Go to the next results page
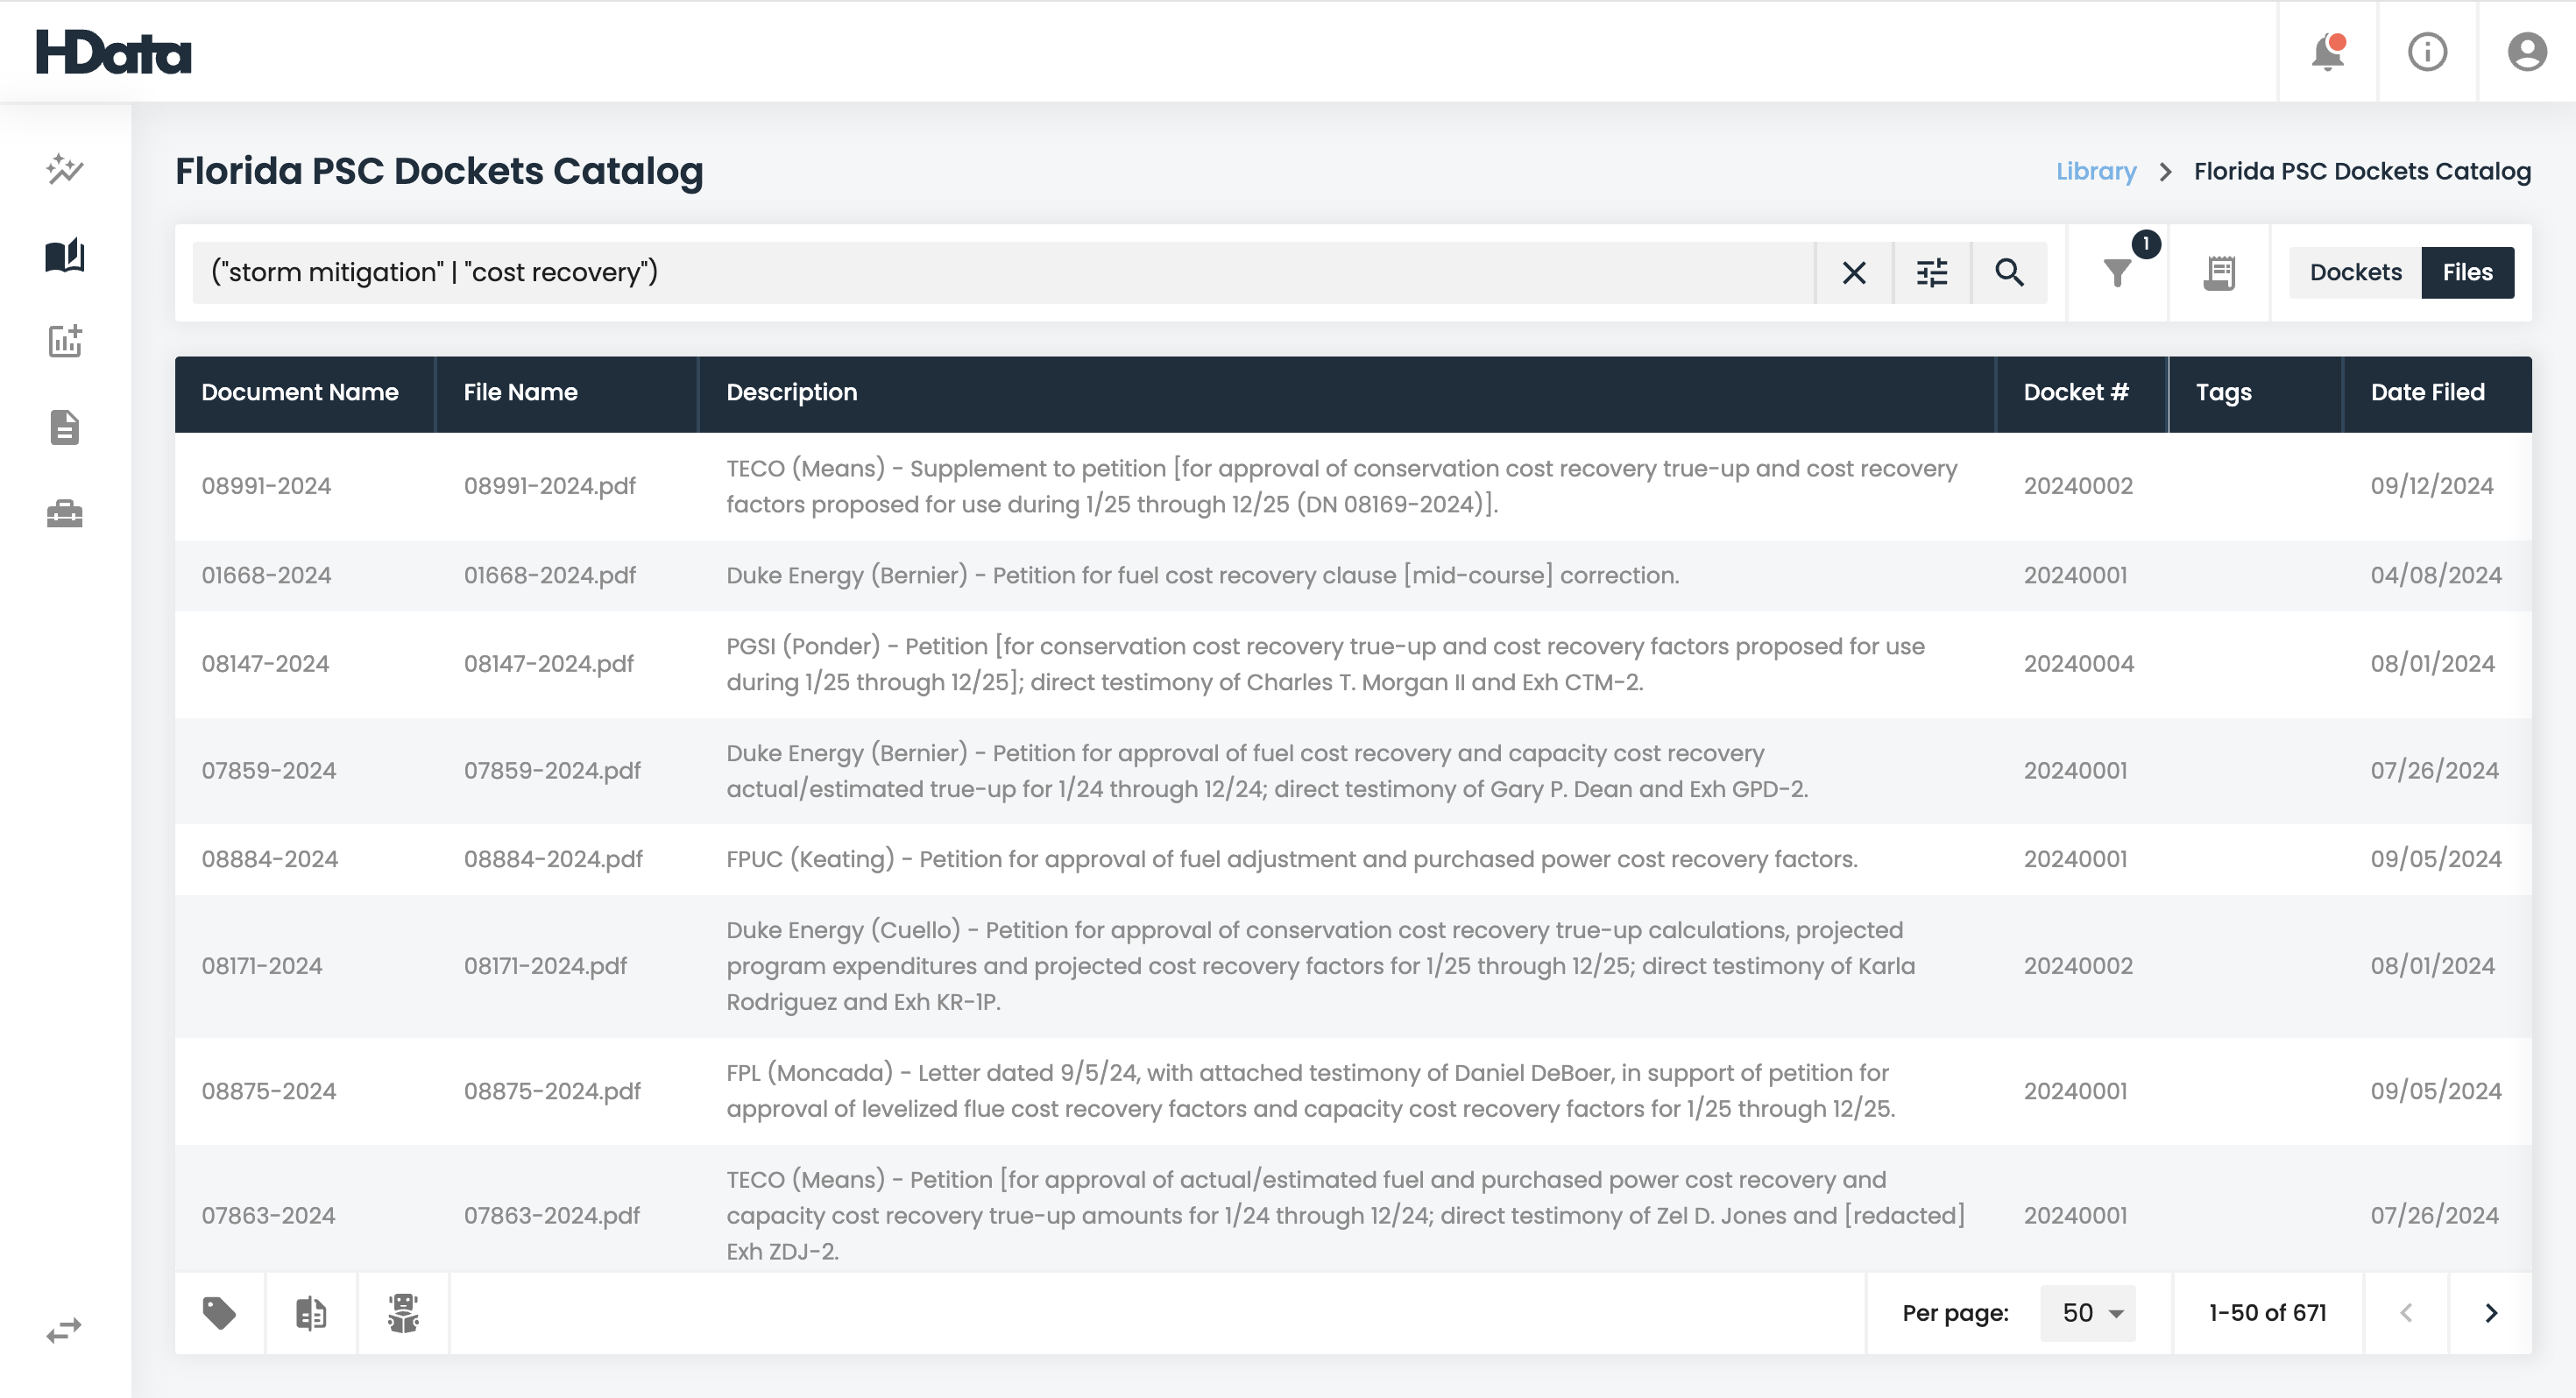This screenshot has height=1398, width=2576. click(x=2491, y=1313)
